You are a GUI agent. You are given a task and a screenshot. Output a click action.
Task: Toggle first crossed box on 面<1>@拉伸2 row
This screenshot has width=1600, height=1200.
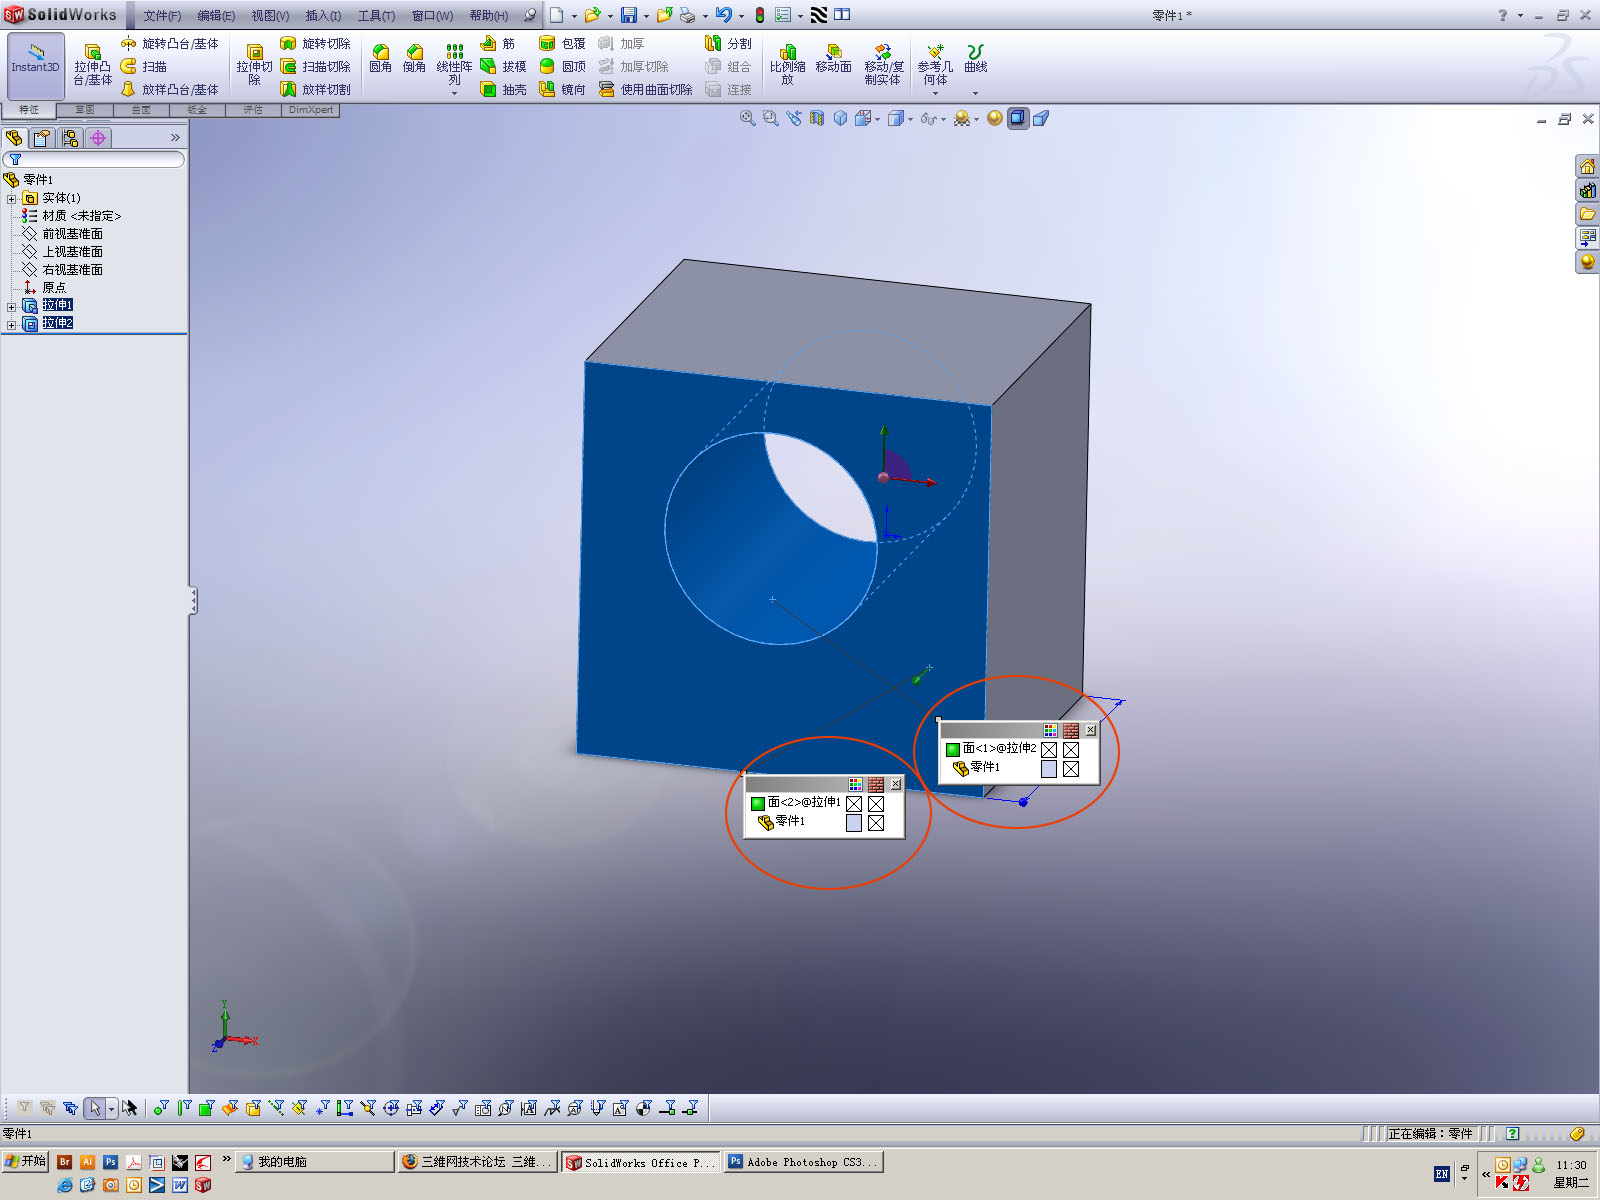point(1049,750)
